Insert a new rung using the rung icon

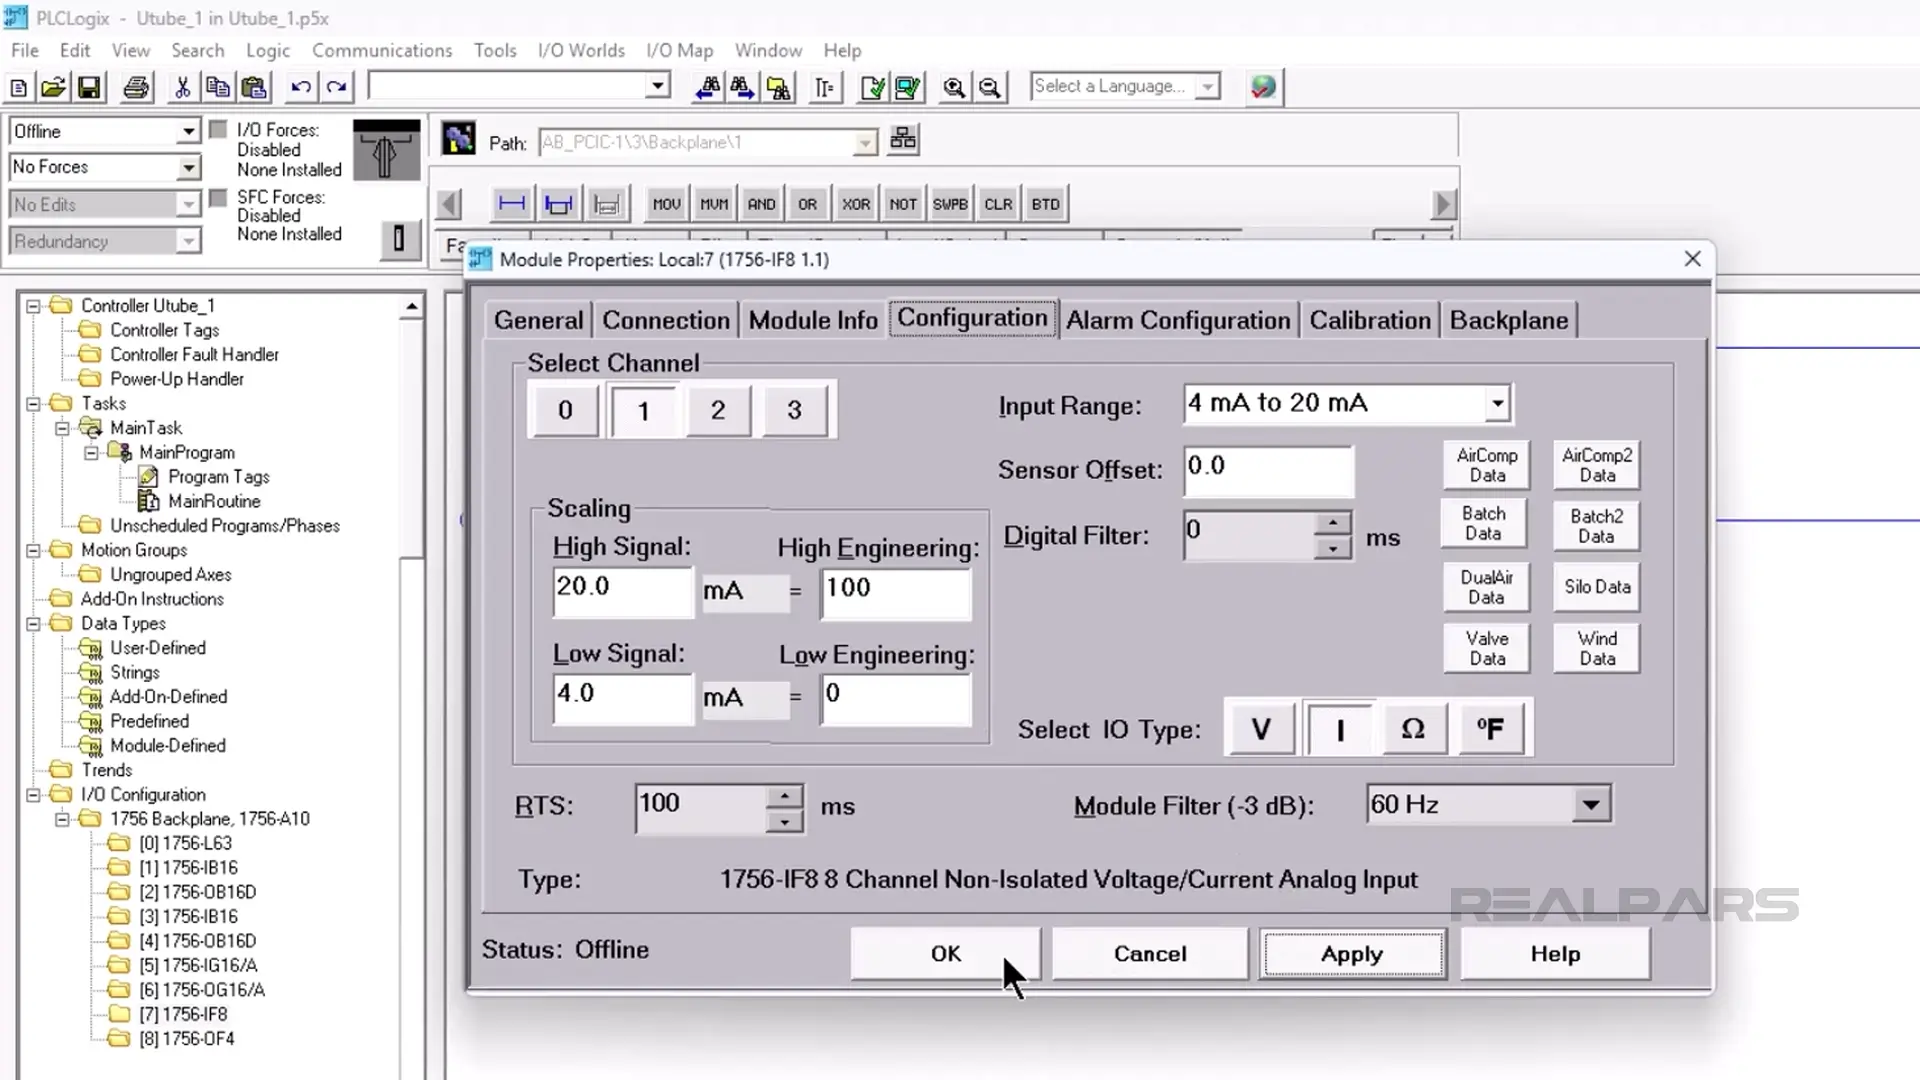pos(512,204)
